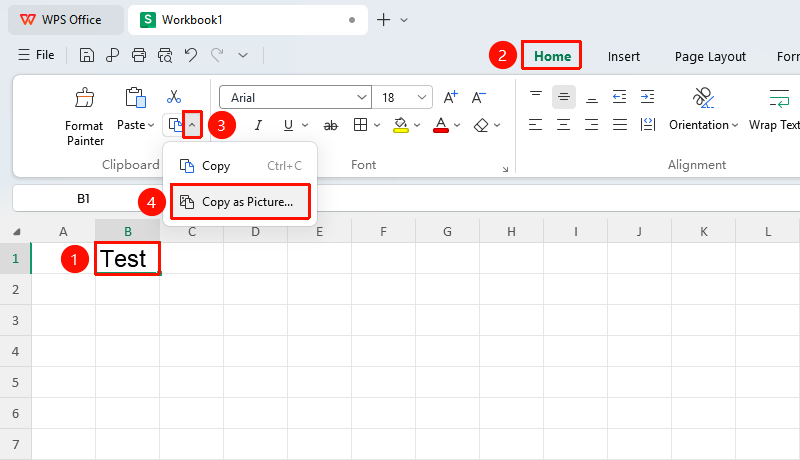Click the Wrap Text button
800x460 pixels.
[774, 109]
